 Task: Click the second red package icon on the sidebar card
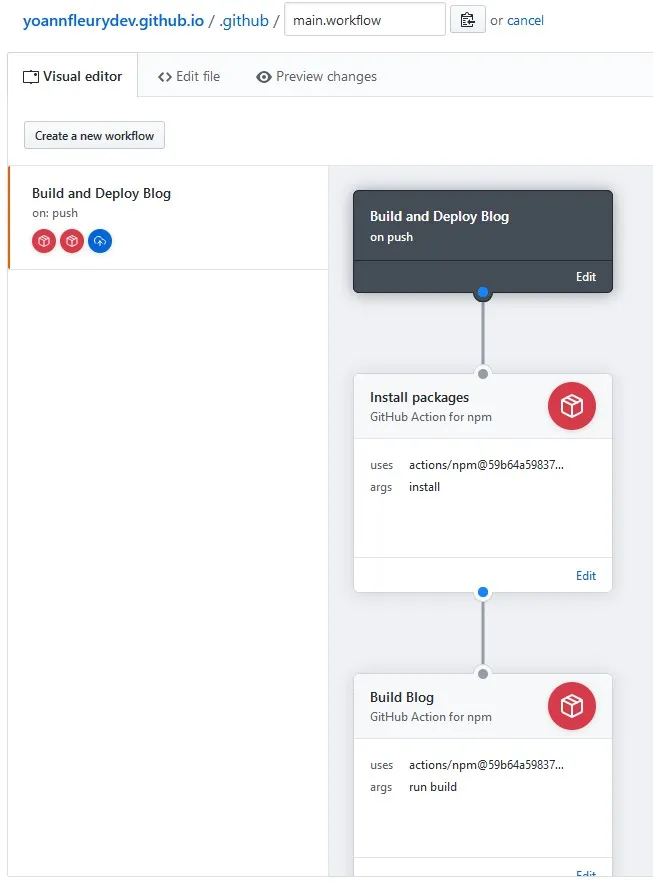click(71, 240)
